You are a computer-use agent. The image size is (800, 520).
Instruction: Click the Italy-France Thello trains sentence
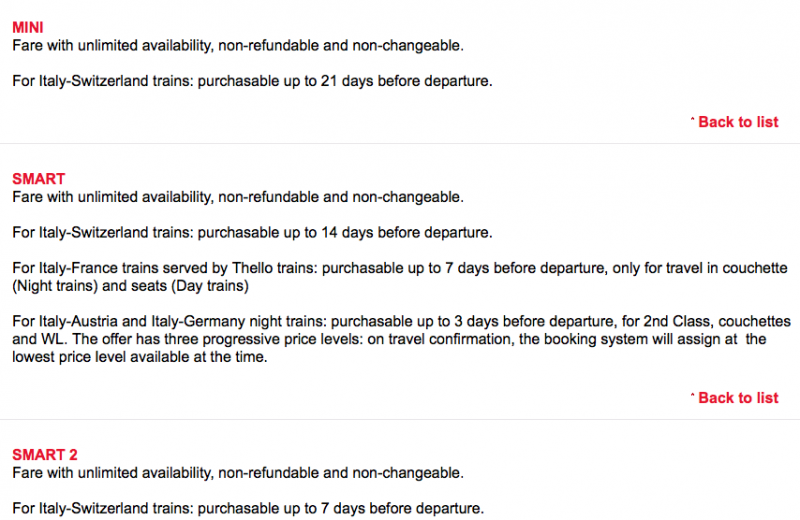400,277
